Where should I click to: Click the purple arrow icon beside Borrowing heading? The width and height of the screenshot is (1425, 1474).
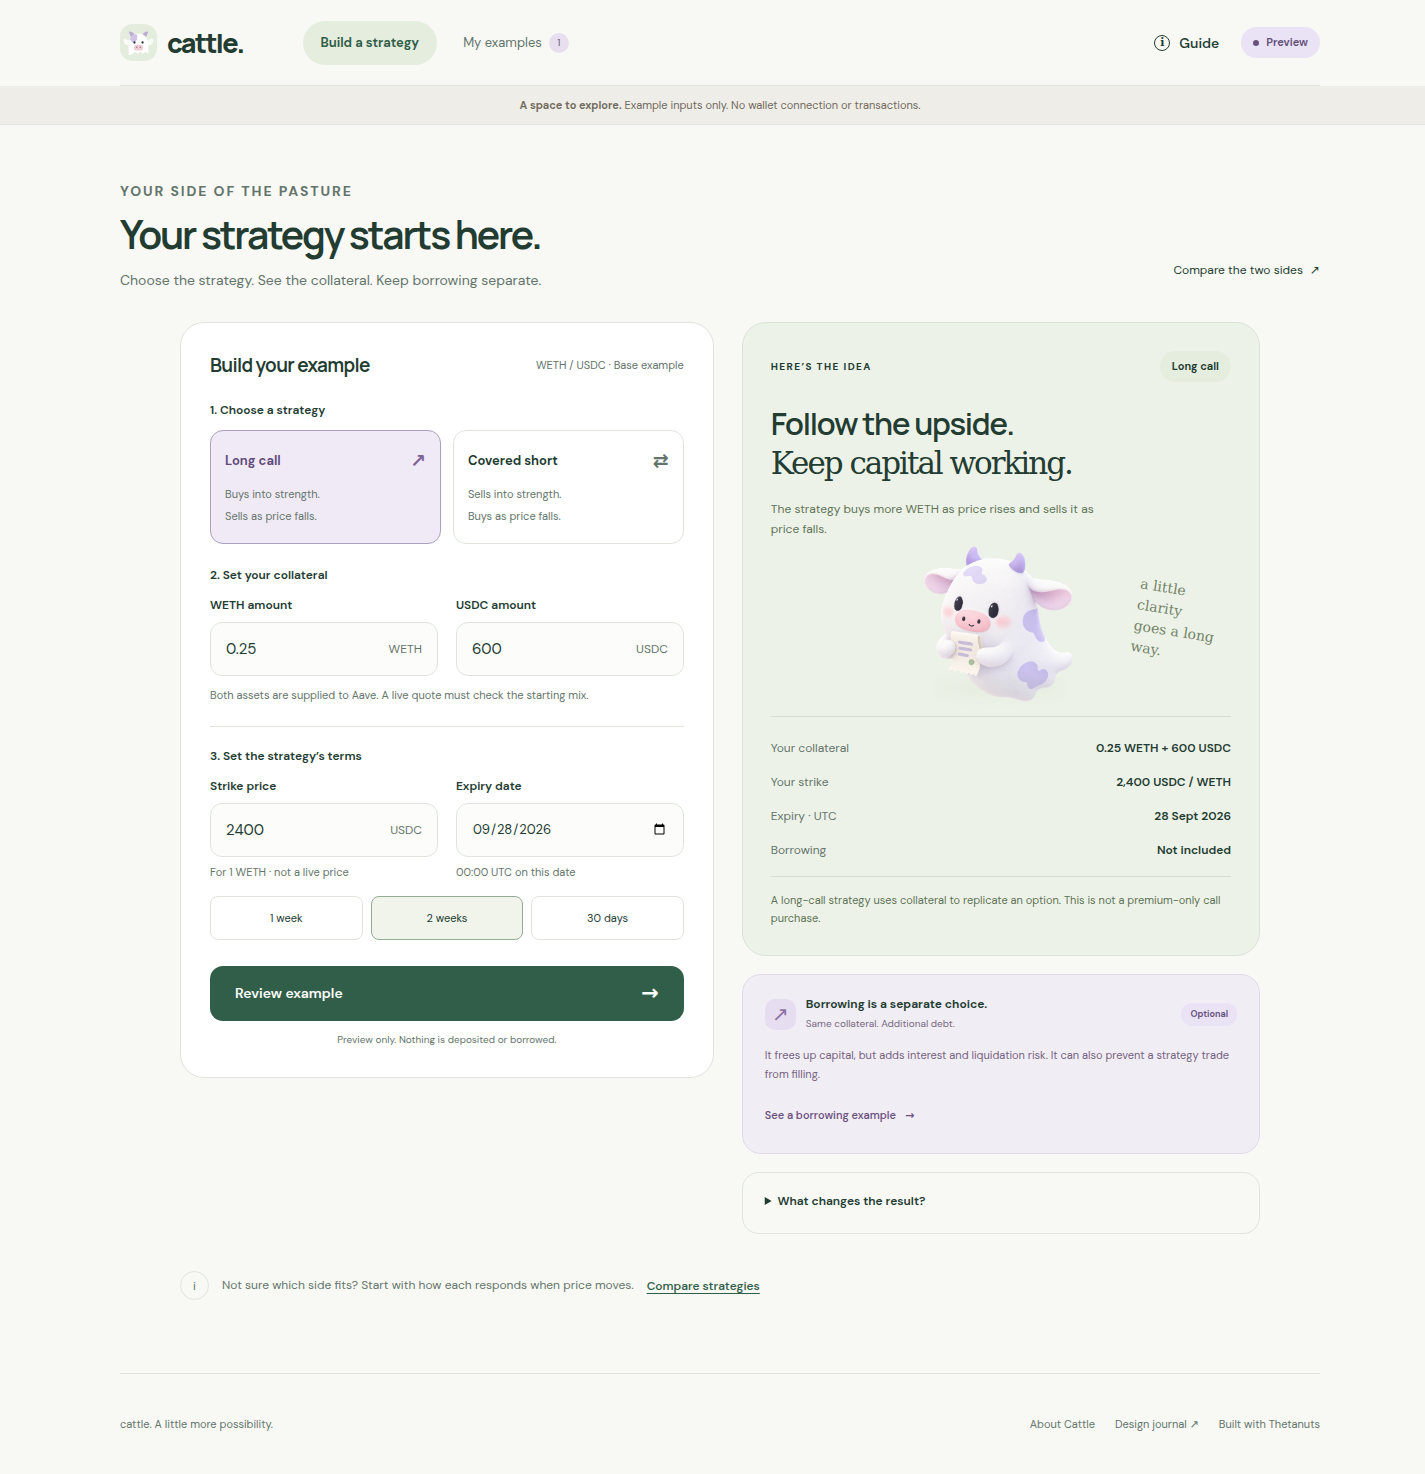(x=780, y=1014)
